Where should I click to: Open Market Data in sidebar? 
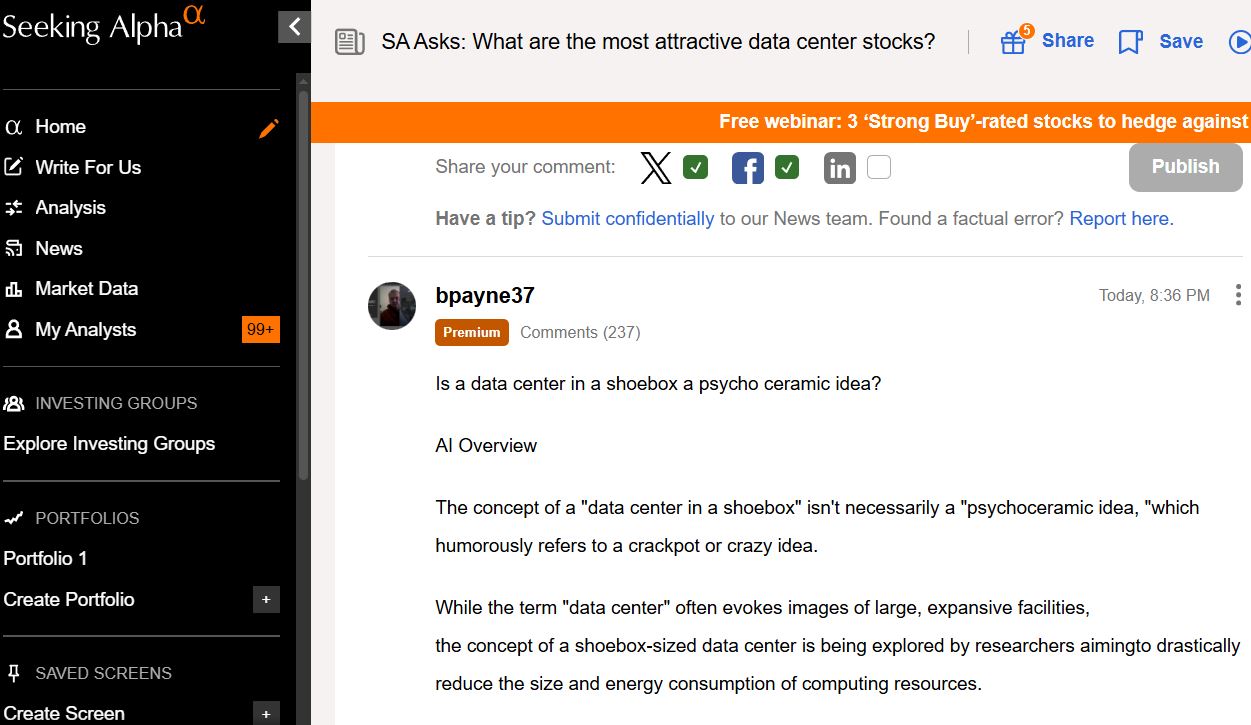[86, 289]
